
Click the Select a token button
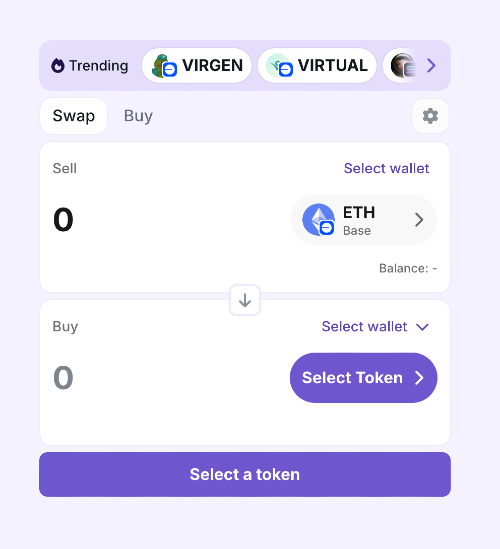point(245,474)
